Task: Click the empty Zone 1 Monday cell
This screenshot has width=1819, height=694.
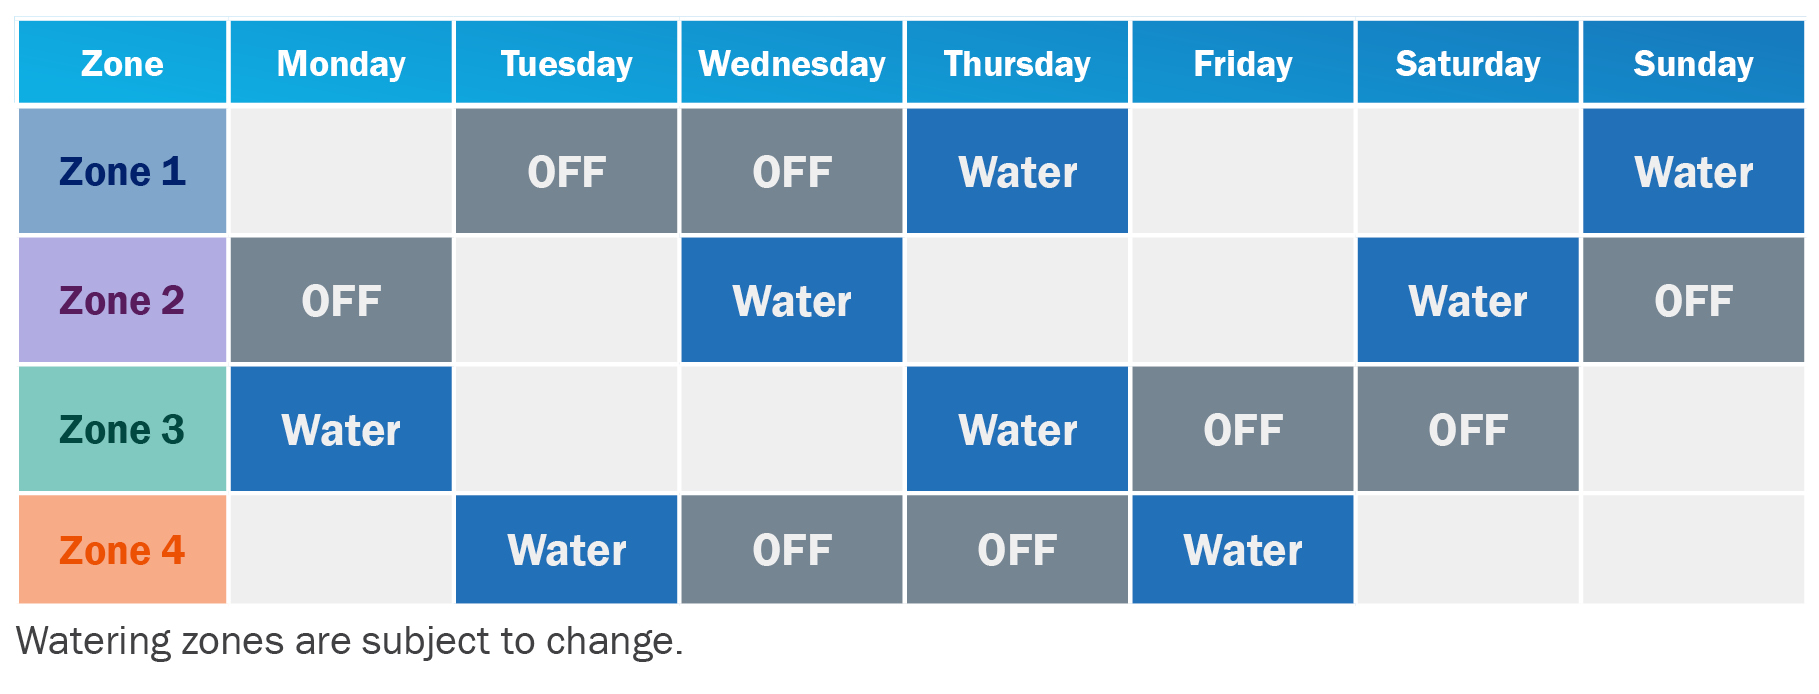Action: [341, 171]
